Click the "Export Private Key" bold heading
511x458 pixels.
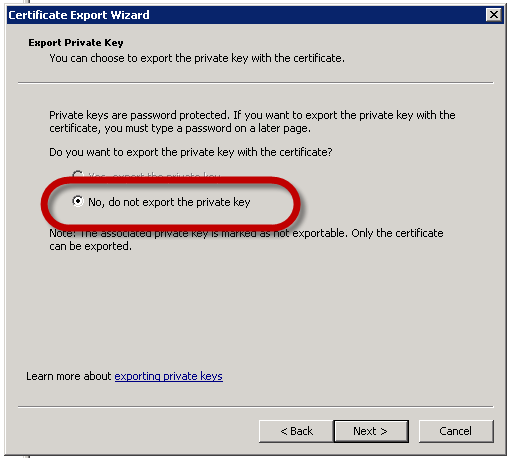pos(76,43)
